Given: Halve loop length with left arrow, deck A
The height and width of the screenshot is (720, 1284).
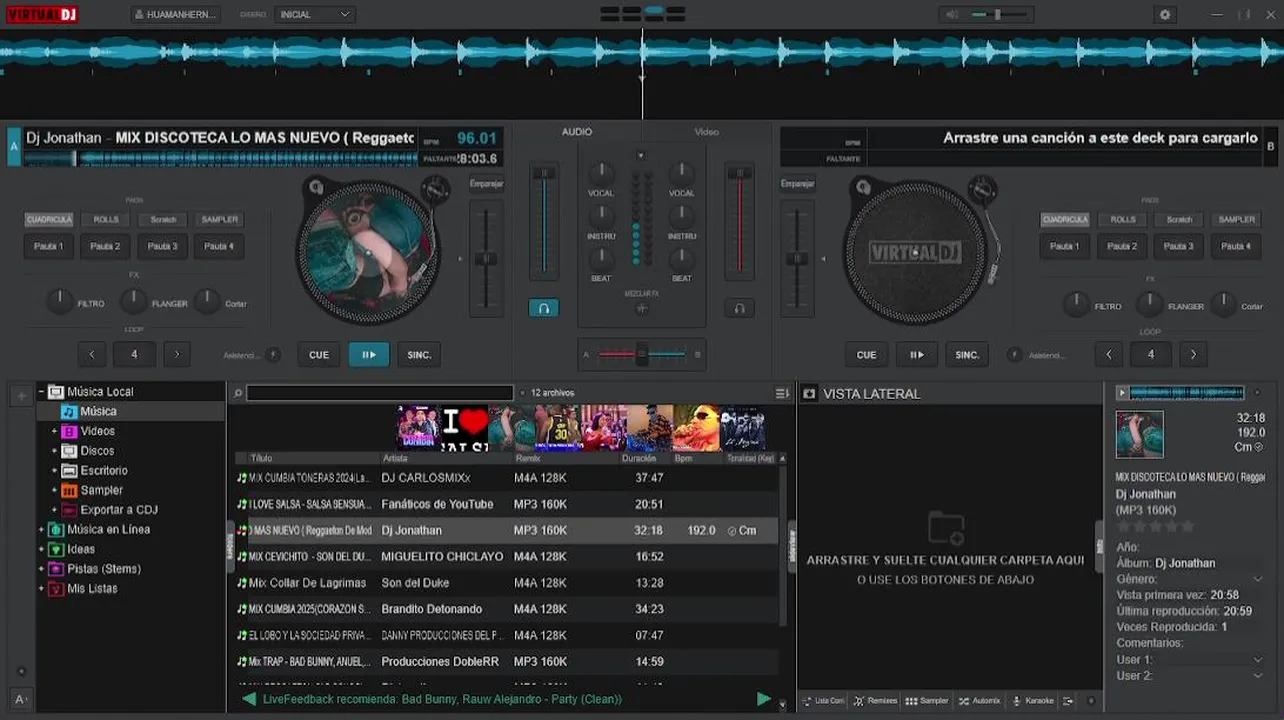Looking at the screenshot, I should pos(92,354).
